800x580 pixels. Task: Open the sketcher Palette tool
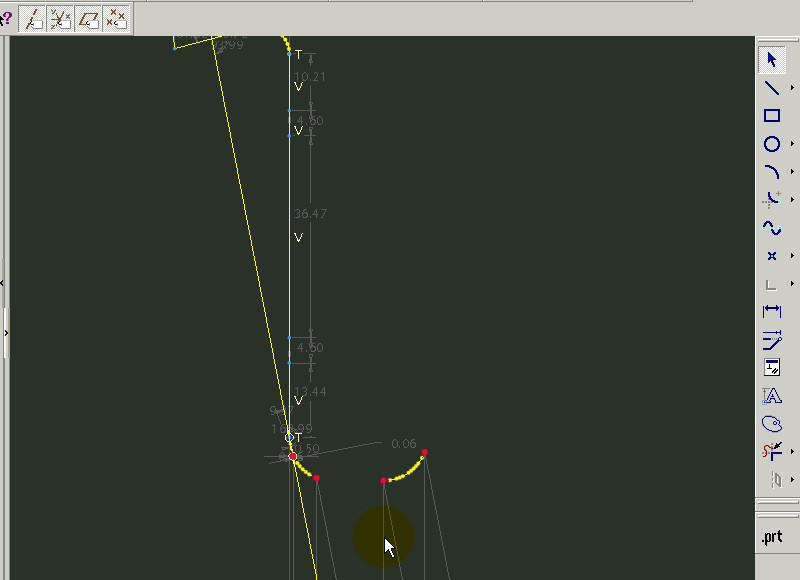pos(771,423)
